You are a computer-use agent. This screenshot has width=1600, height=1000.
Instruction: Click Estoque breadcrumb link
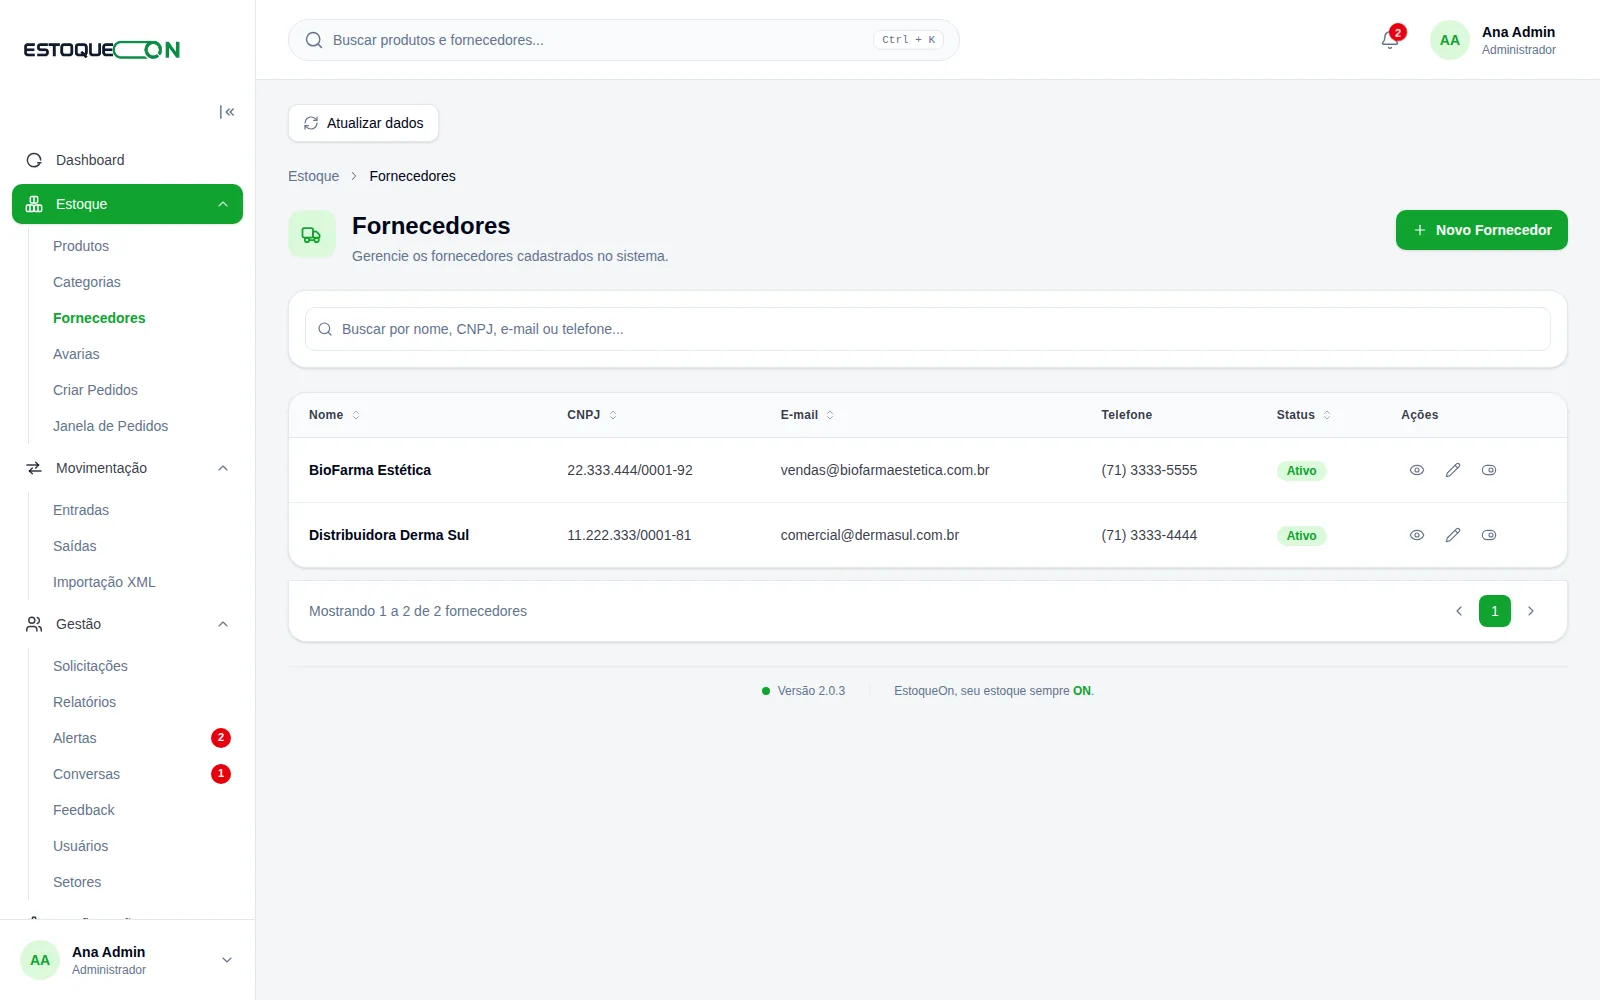tap(313, 176)
